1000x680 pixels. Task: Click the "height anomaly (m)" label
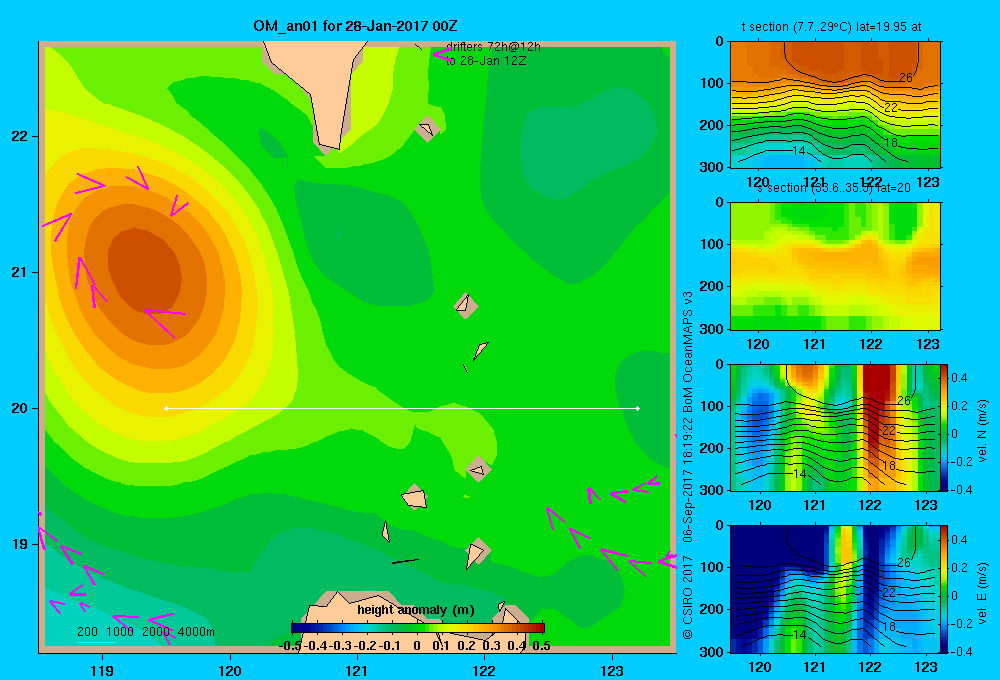(x=416, y=610)
